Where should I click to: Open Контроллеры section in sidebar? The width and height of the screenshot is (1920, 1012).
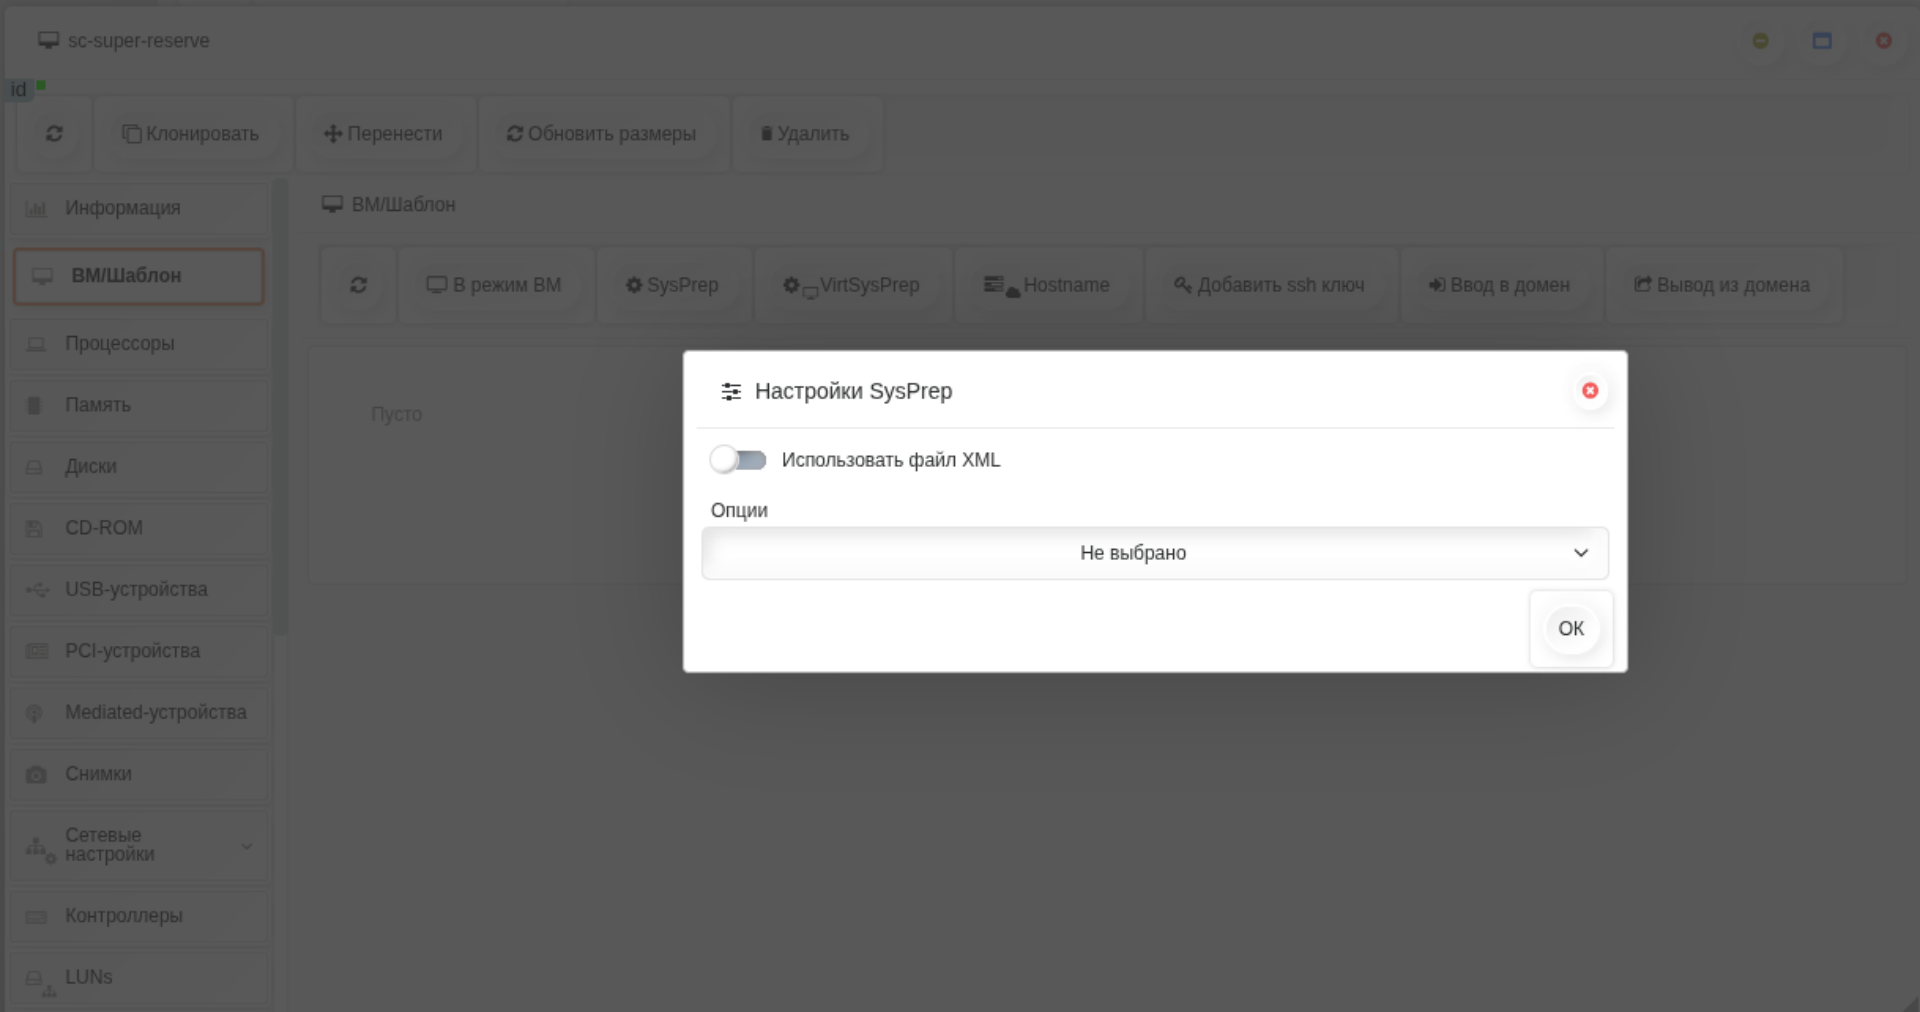point(139,916)
